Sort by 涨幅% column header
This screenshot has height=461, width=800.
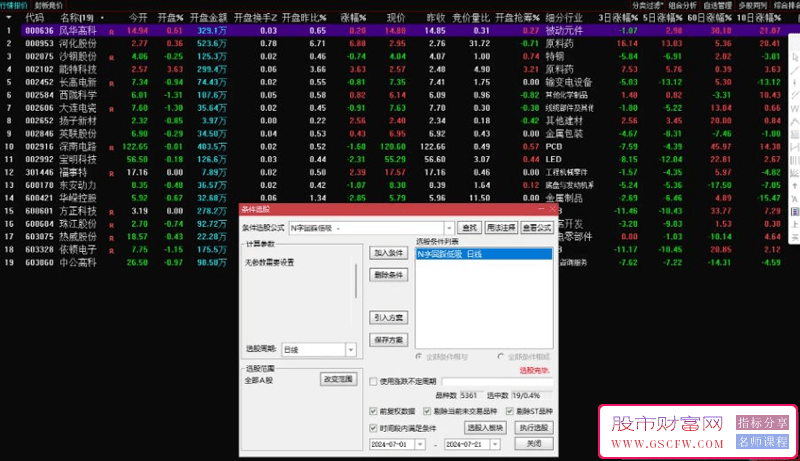pos(353,17)
